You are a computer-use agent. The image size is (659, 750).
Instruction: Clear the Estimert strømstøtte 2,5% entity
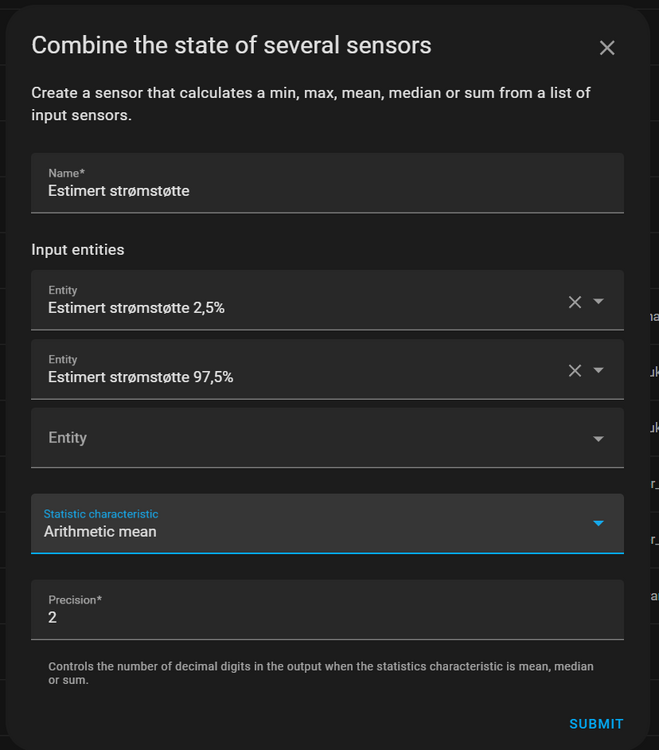(x=575, y=302)
